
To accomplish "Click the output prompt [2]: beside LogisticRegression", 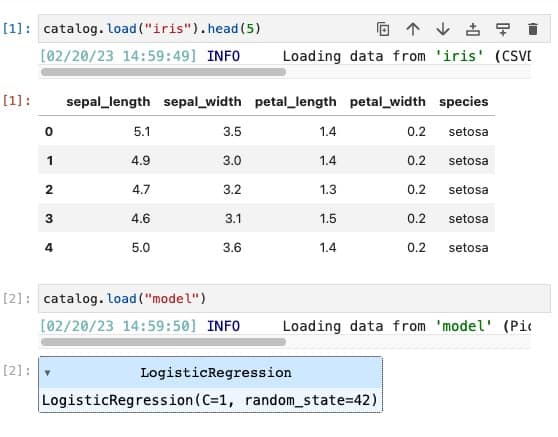I will pos(17,370).
